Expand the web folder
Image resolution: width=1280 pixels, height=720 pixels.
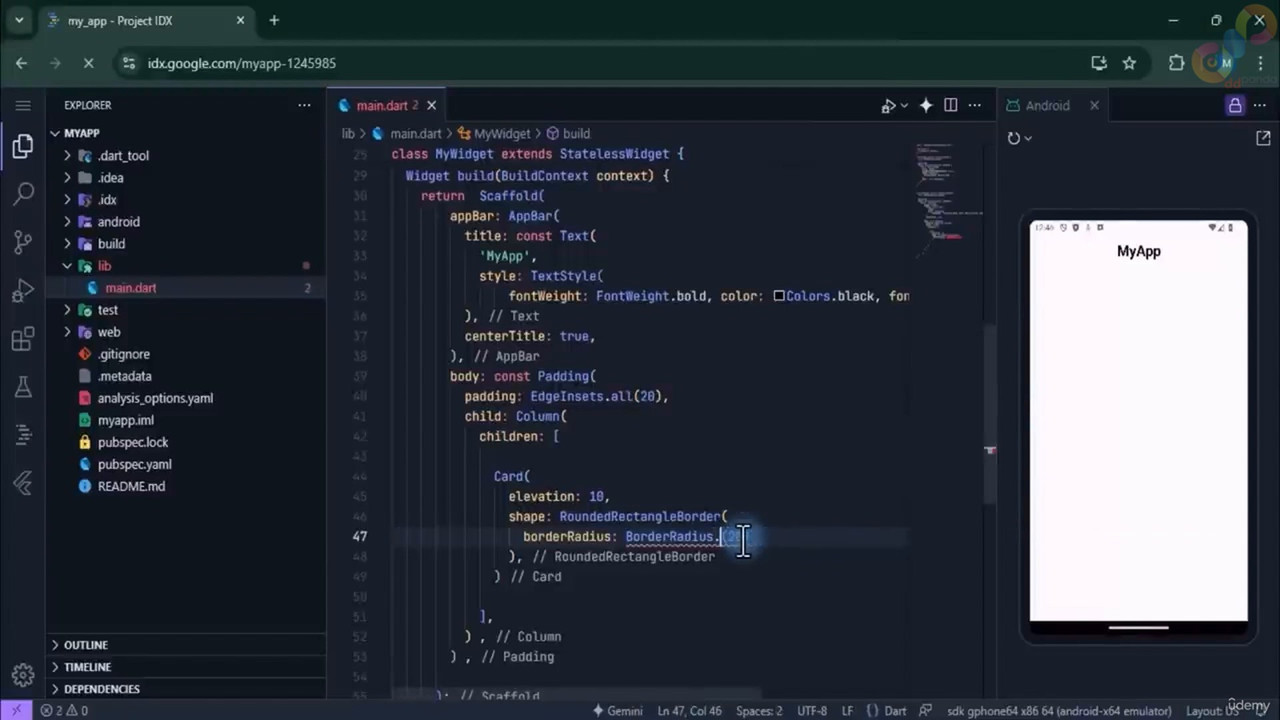coord(67,332)
